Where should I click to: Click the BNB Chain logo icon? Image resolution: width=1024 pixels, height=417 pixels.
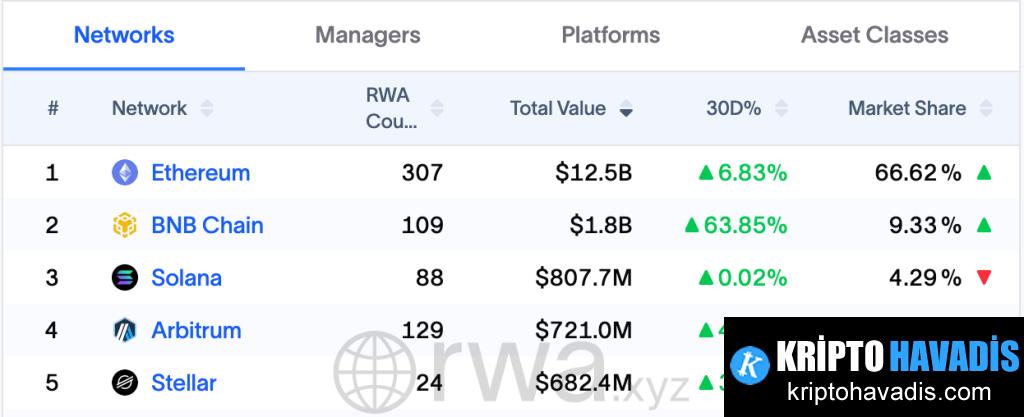pos(124,225)
